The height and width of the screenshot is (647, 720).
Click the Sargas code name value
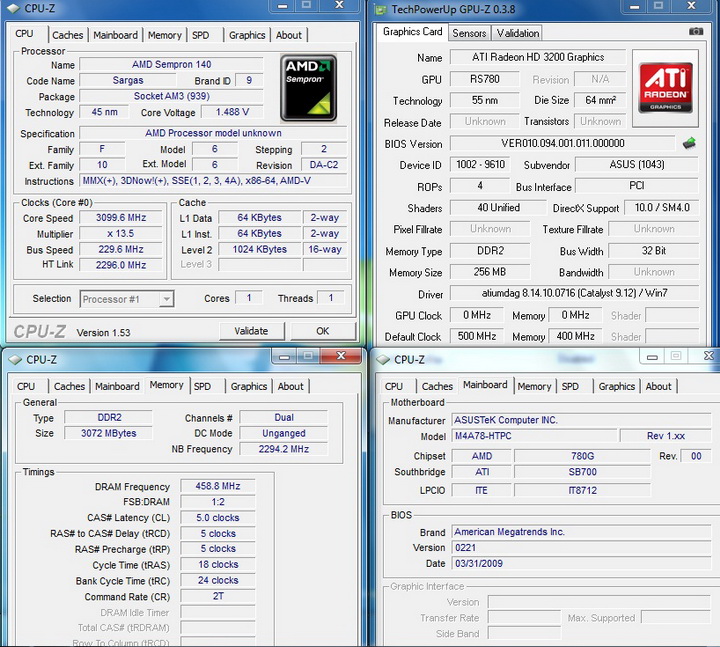[128, 80]
